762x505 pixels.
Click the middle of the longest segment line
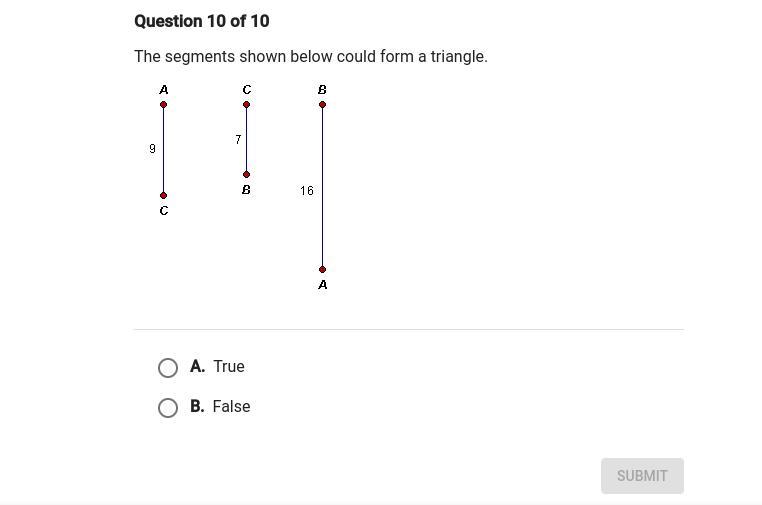point(322,187)
